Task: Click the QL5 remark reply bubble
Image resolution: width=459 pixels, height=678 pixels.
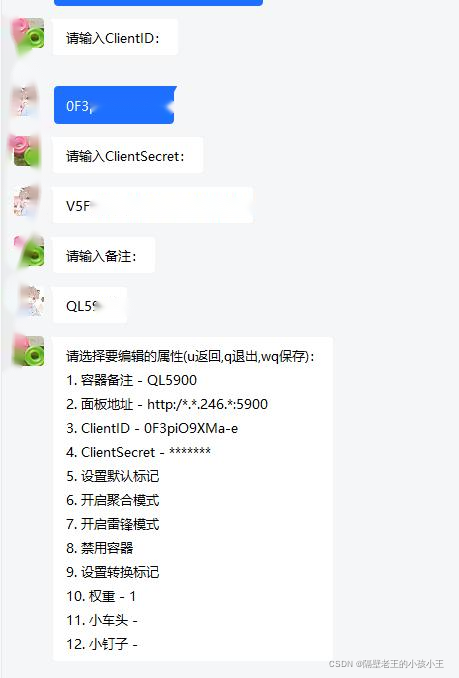Action: coord(90,305)
